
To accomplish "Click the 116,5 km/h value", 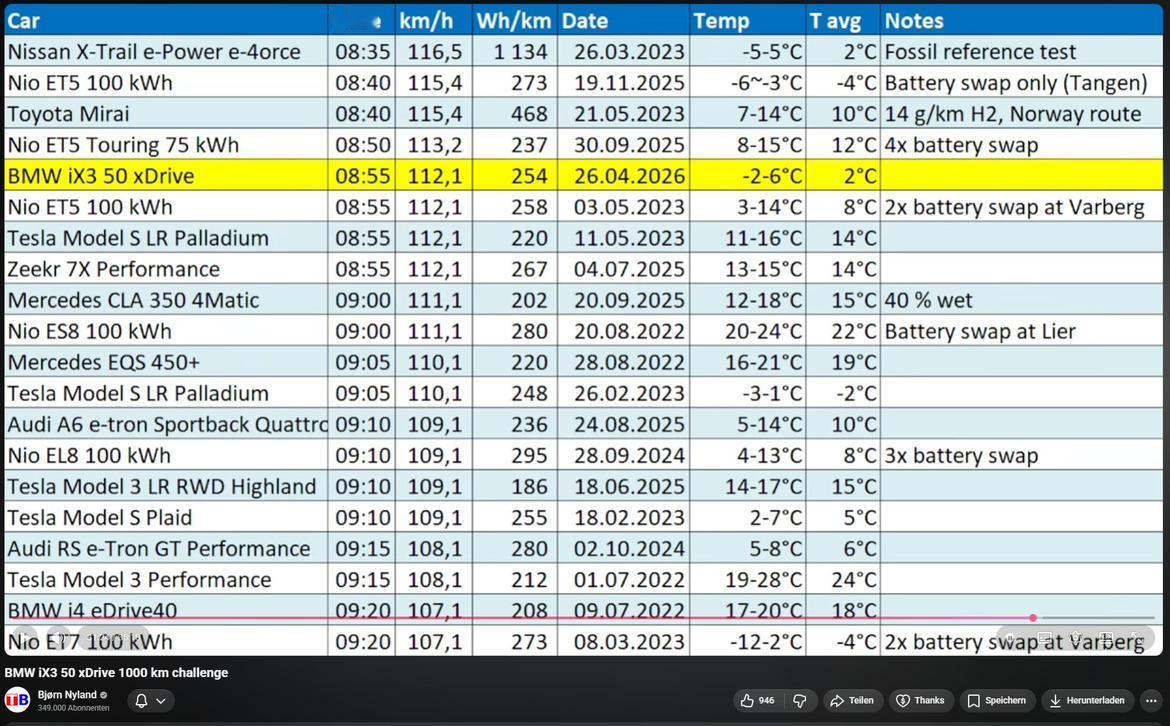I will pyautogui.click(x=435, y=51).
